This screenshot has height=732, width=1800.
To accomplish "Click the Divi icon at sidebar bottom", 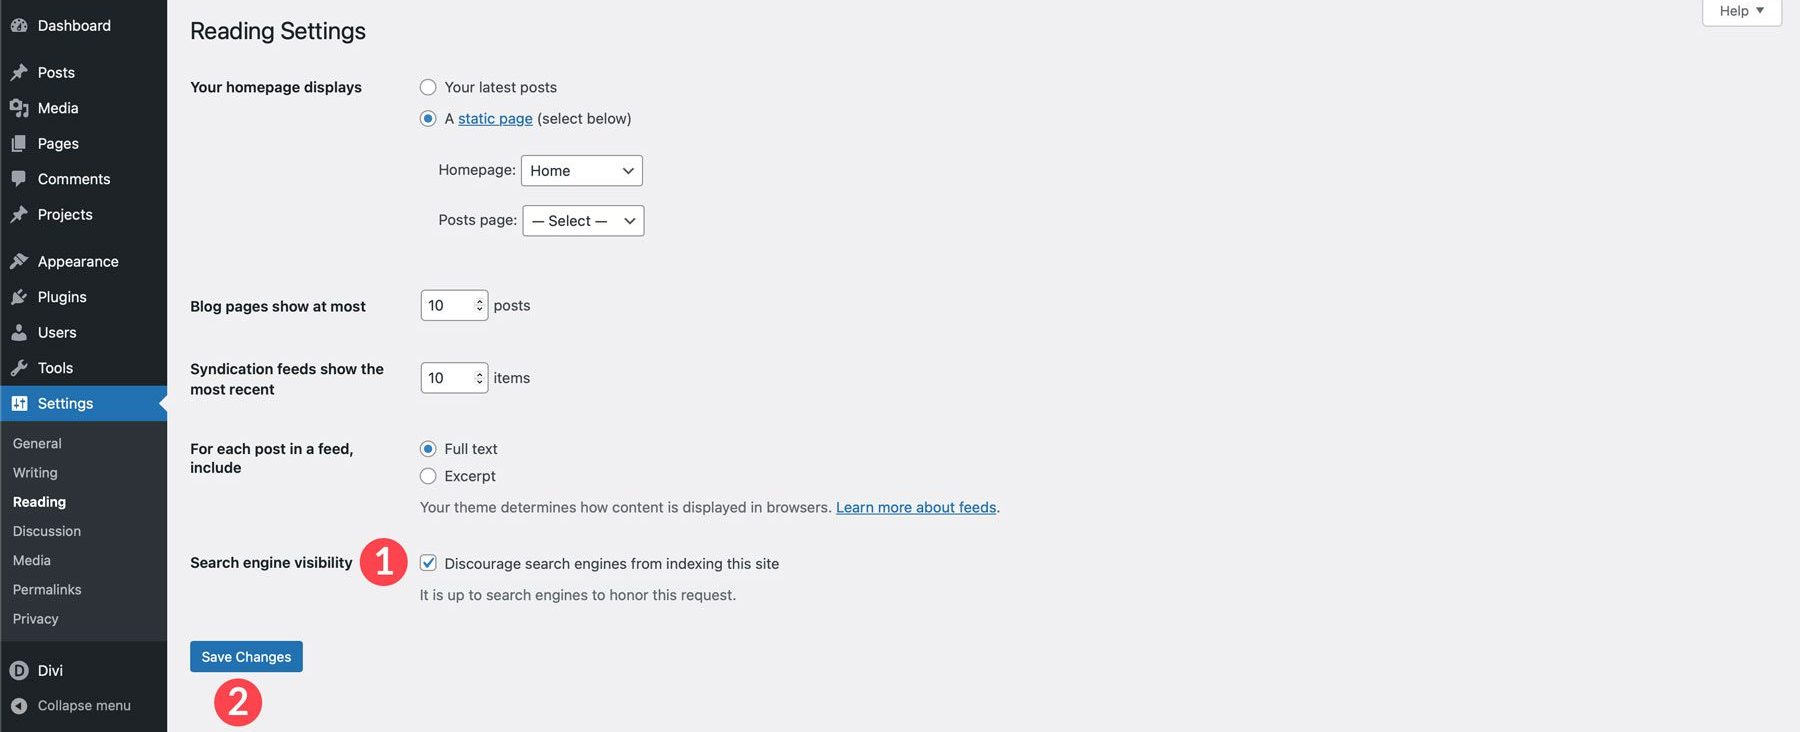I will (x=20, y=670).
